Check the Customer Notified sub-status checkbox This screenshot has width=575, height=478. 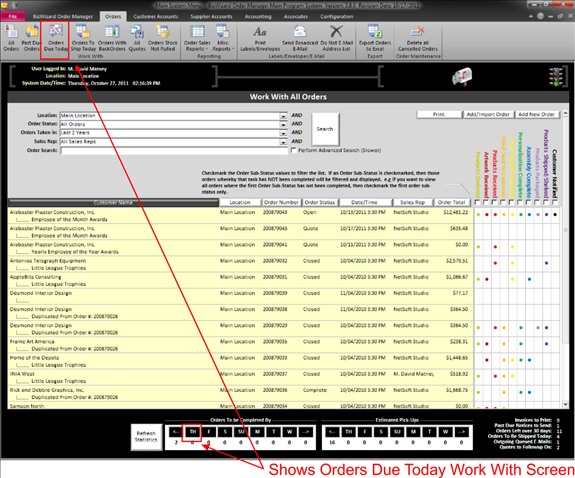click(x=555, y=202)
